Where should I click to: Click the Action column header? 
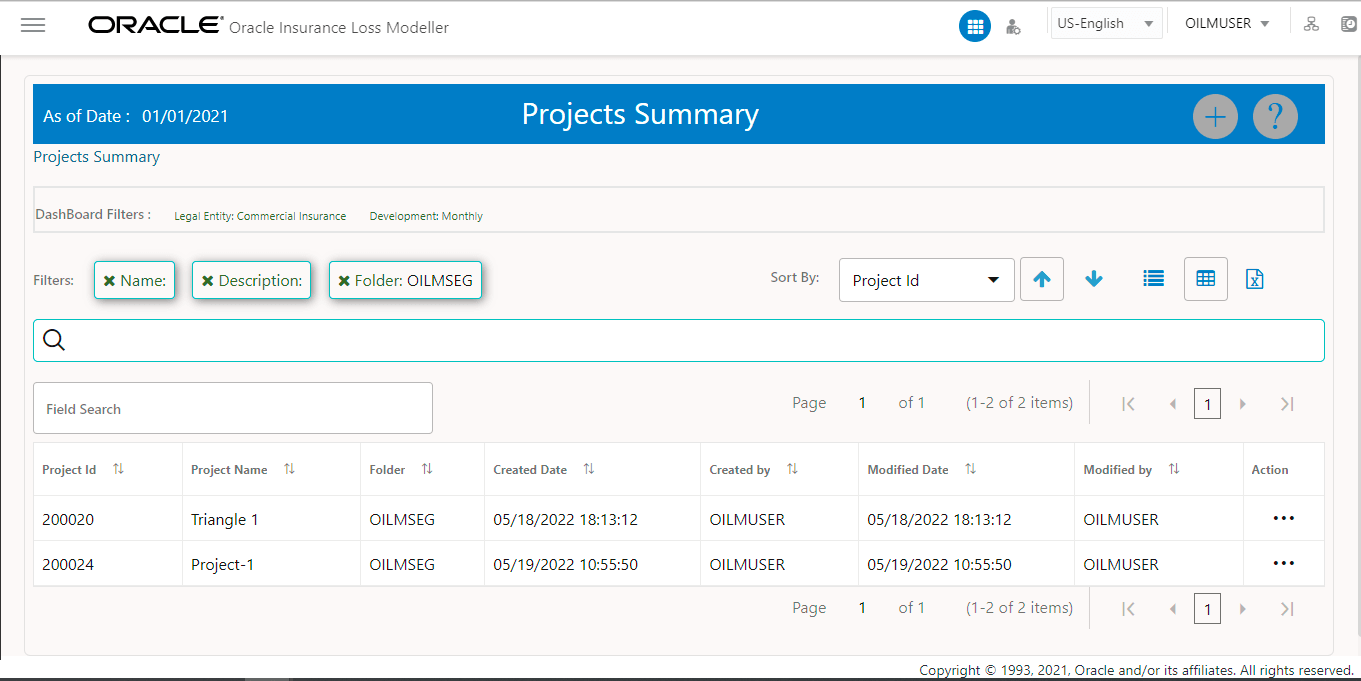[x=1270, y=470]
